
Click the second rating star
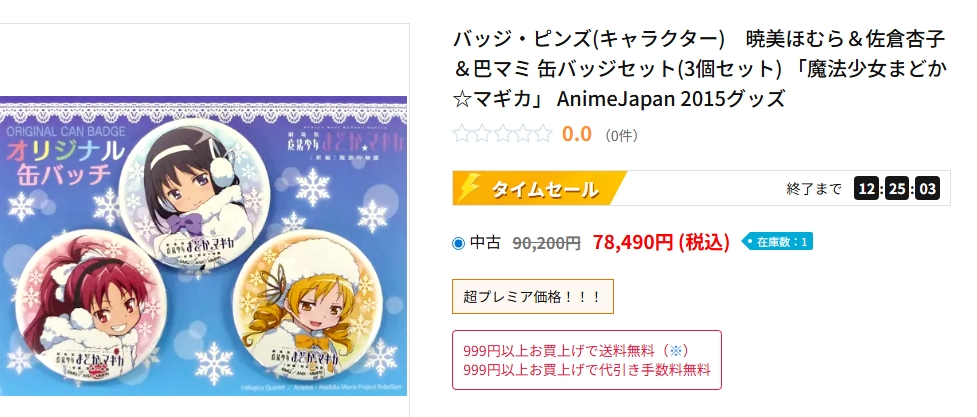click(482, 134)
